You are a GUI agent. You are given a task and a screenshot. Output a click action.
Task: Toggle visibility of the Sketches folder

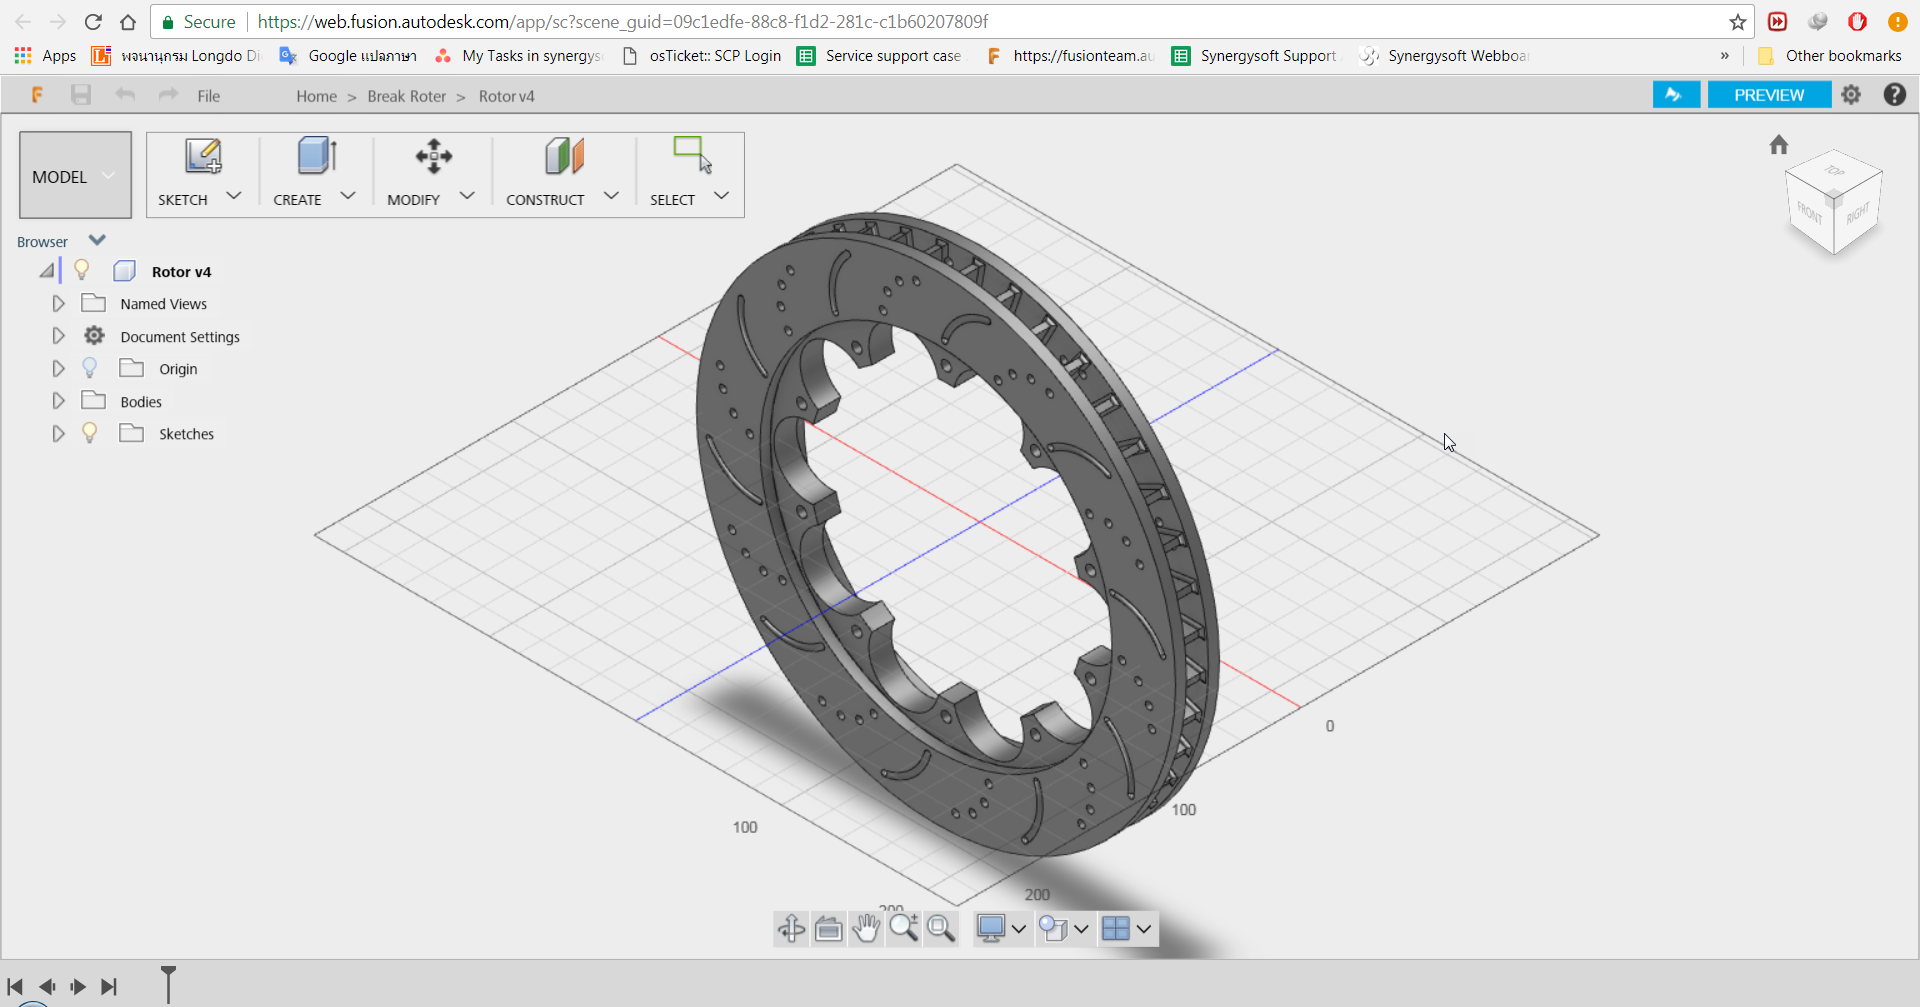[90, 432]
